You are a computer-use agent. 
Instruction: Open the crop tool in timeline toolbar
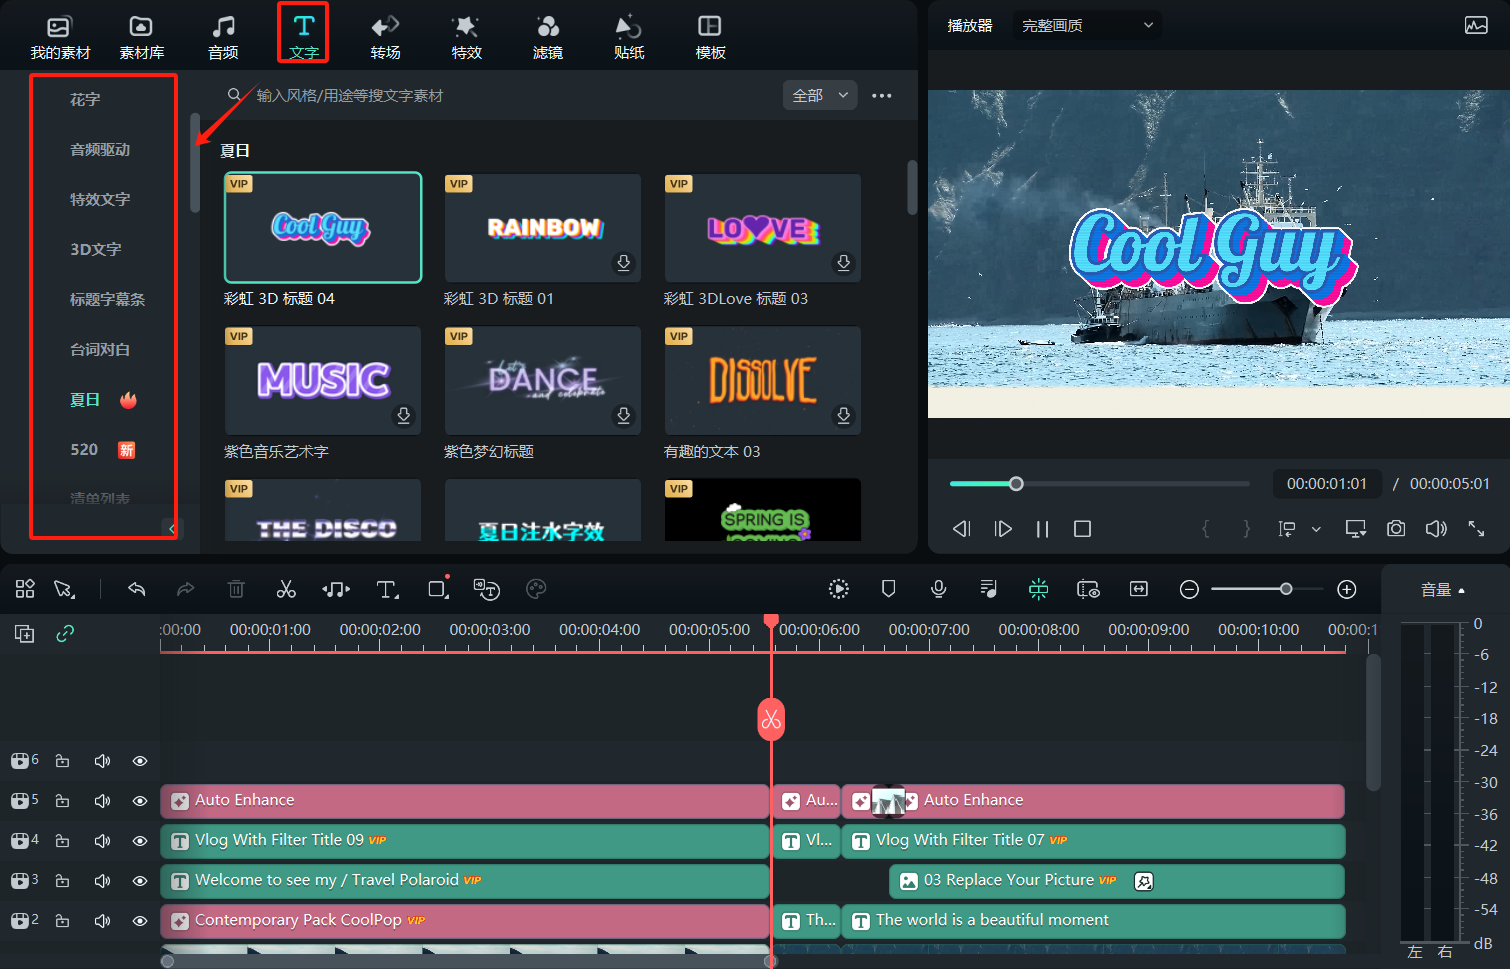pos(438,589)
